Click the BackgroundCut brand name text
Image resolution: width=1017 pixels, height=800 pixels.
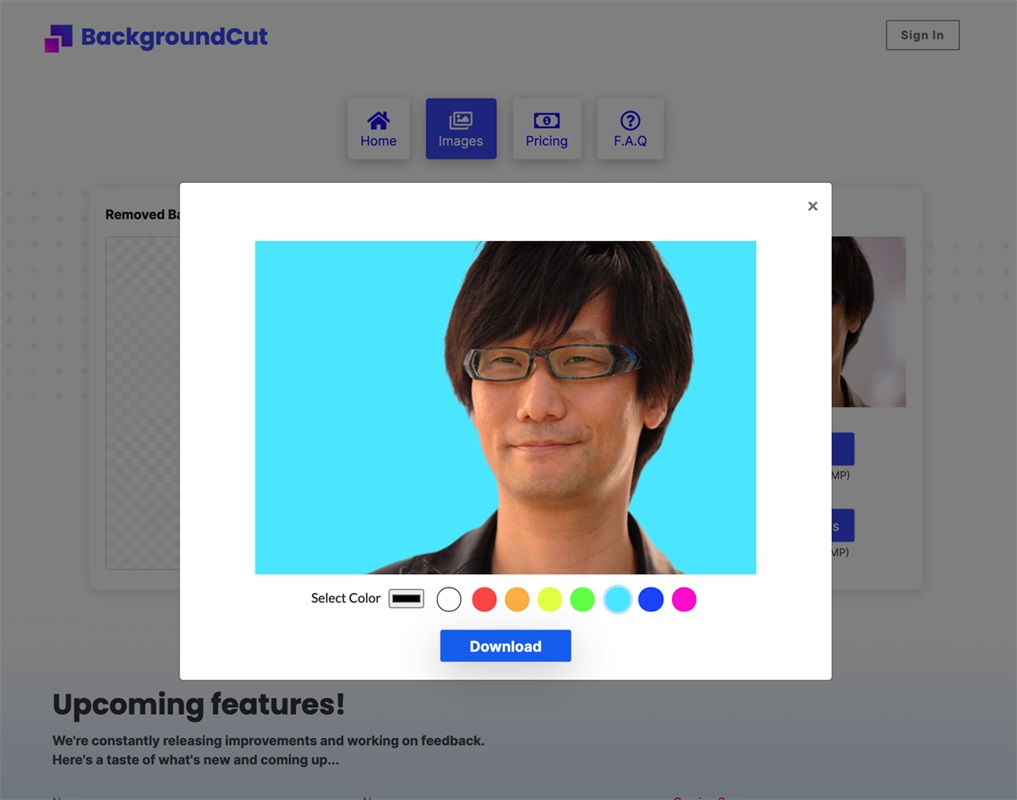coord(174,37)
